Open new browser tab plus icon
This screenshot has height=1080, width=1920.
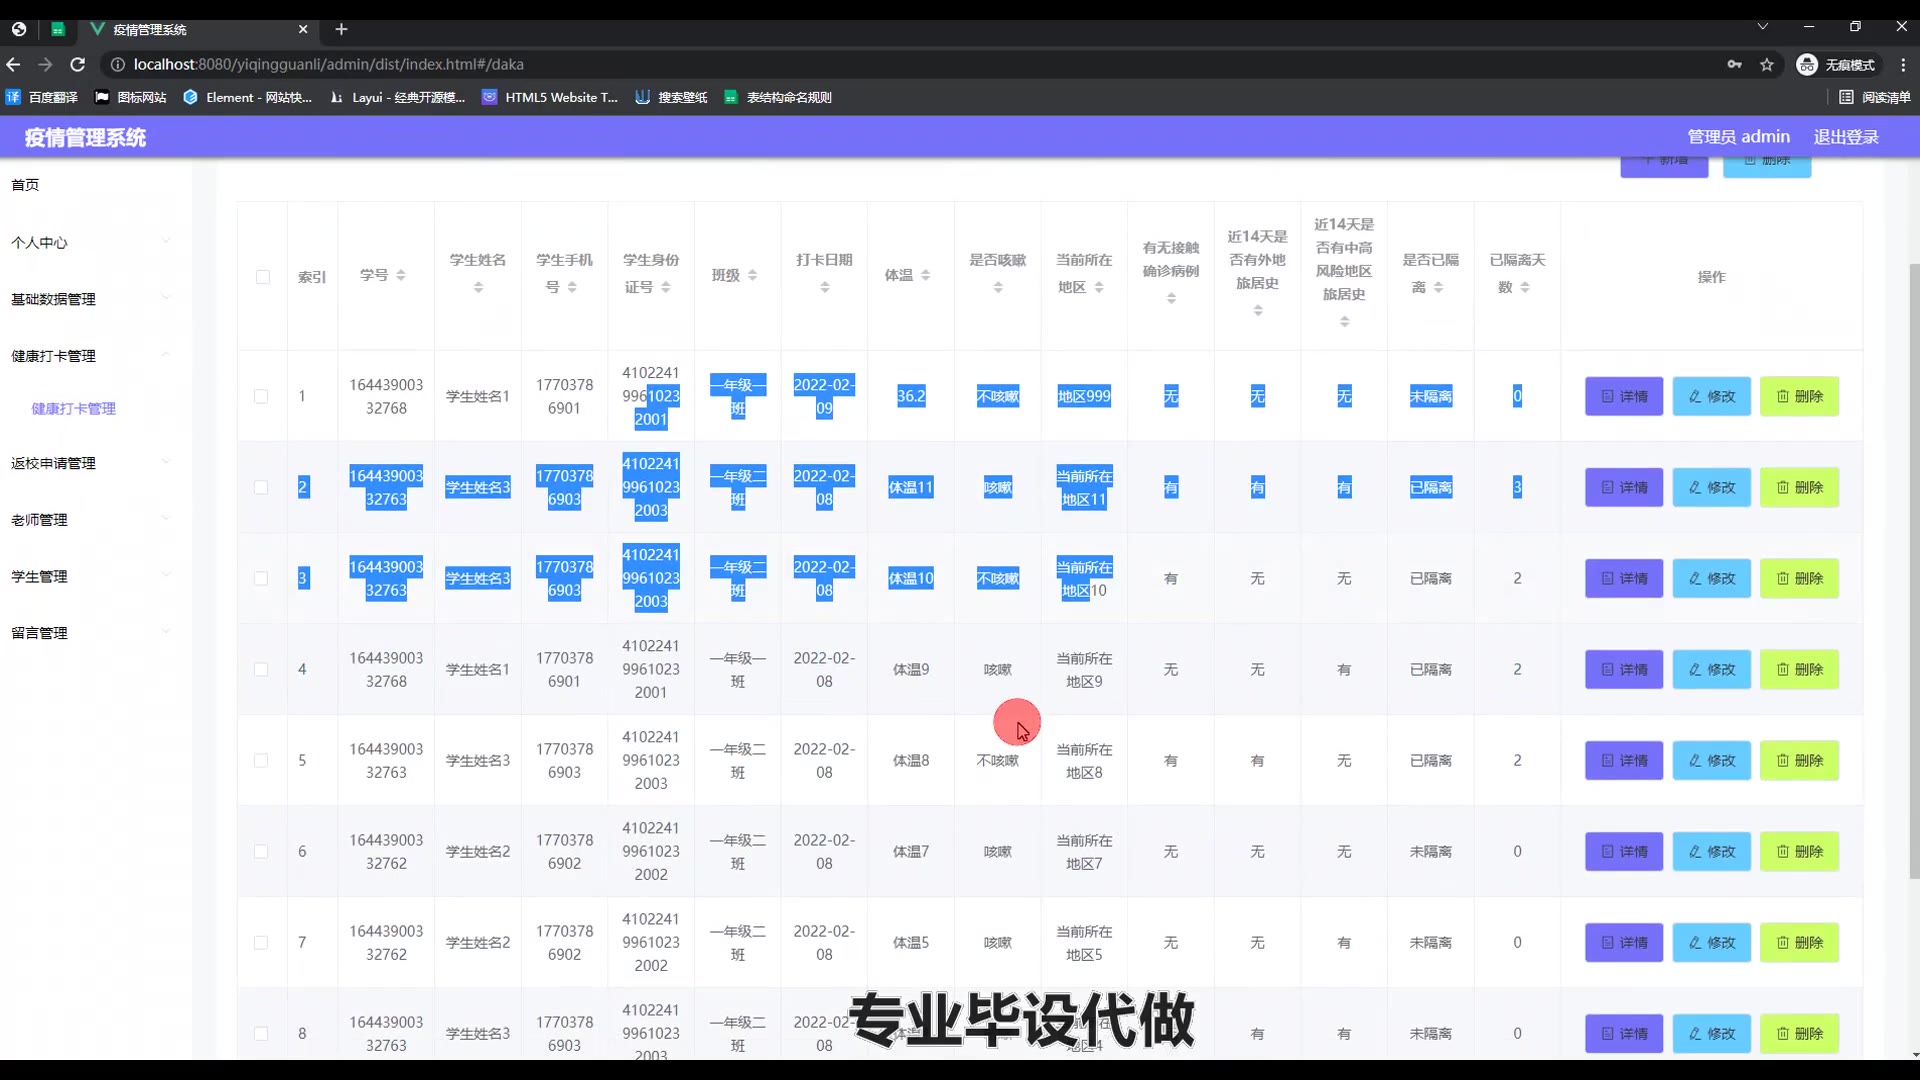point(341,29)
